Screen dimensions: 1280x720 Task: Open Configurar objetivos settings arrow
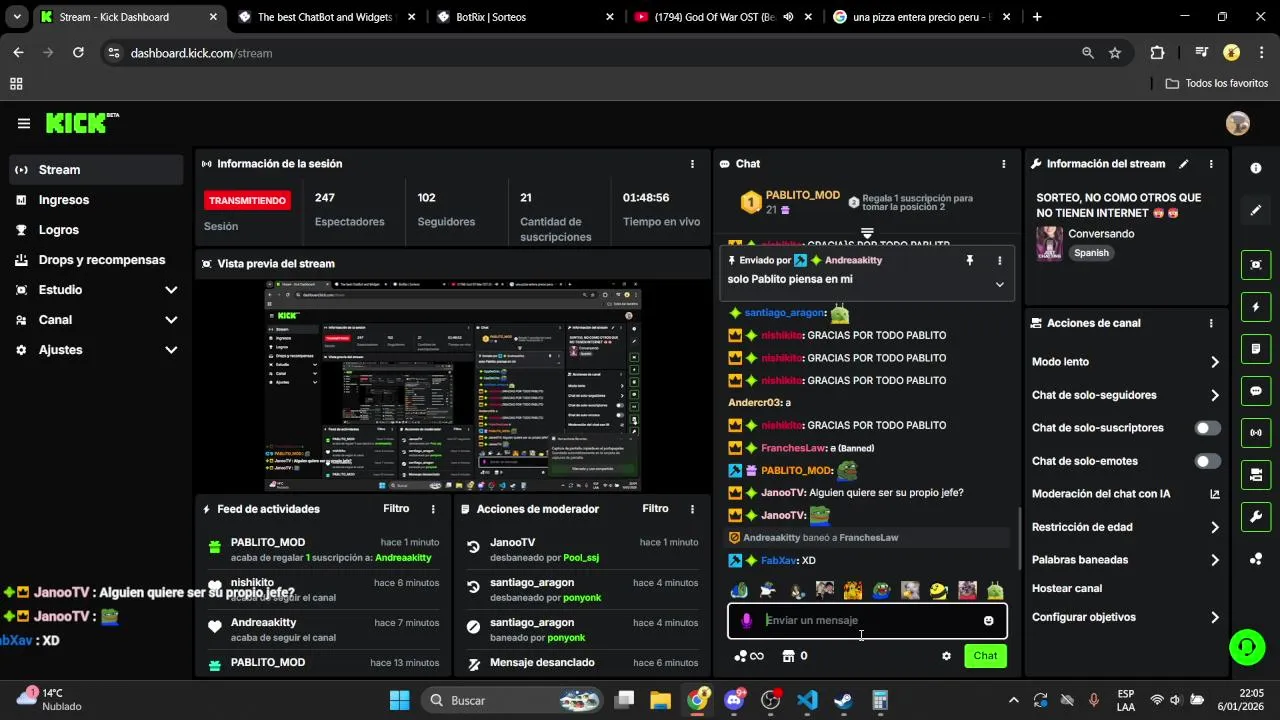(x=1215, y=617)
